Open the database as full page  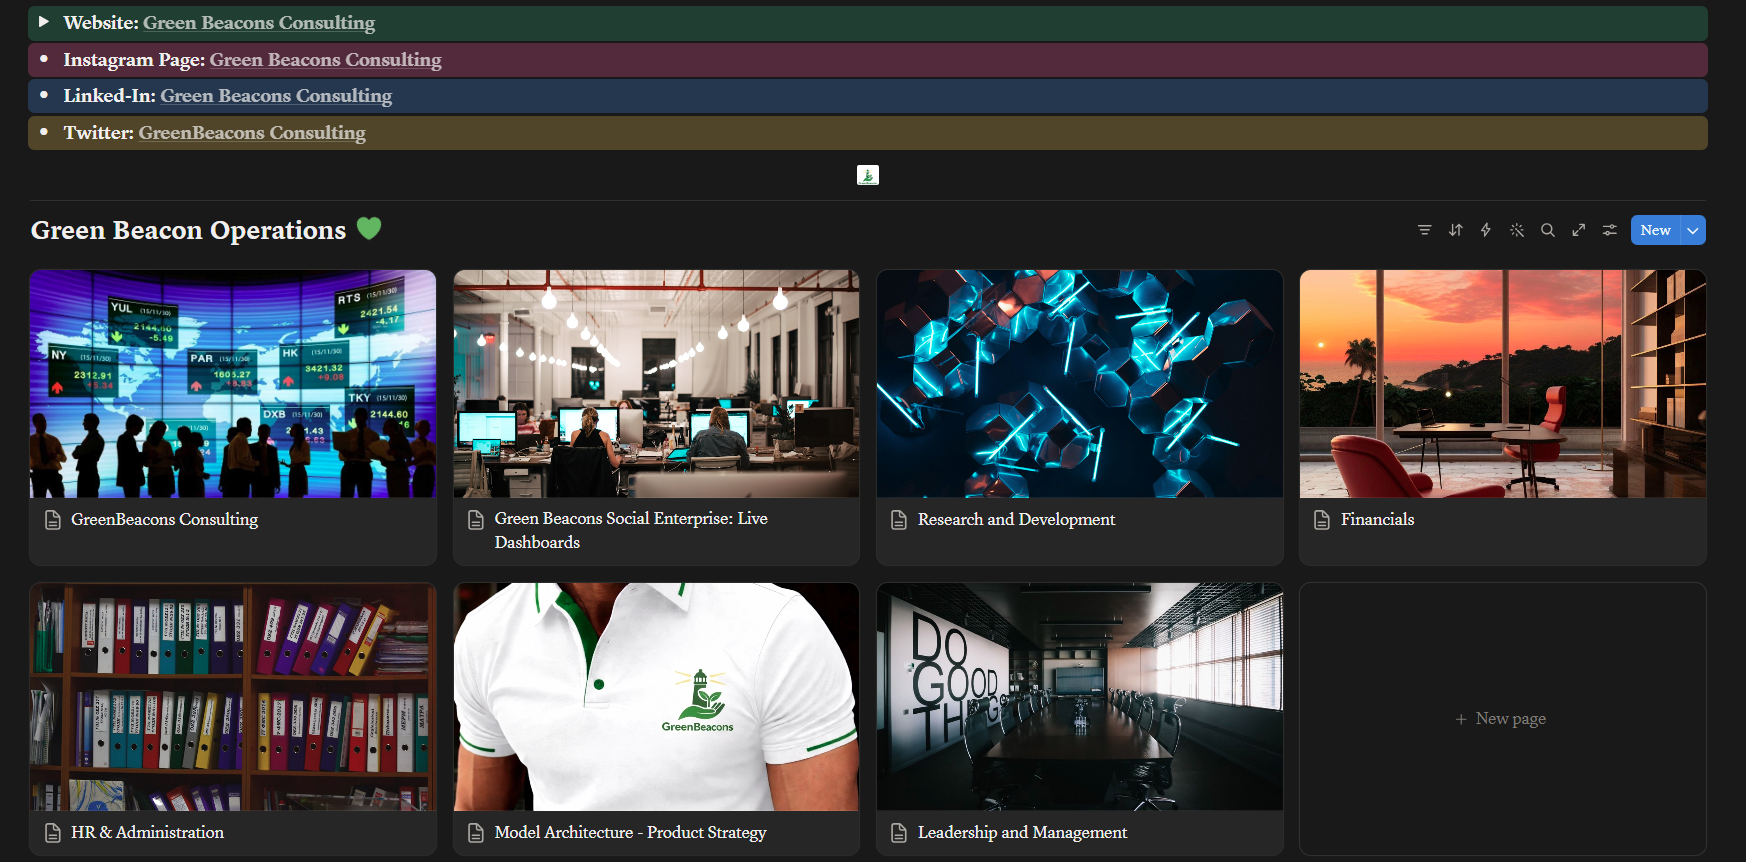pos(1579,230)
